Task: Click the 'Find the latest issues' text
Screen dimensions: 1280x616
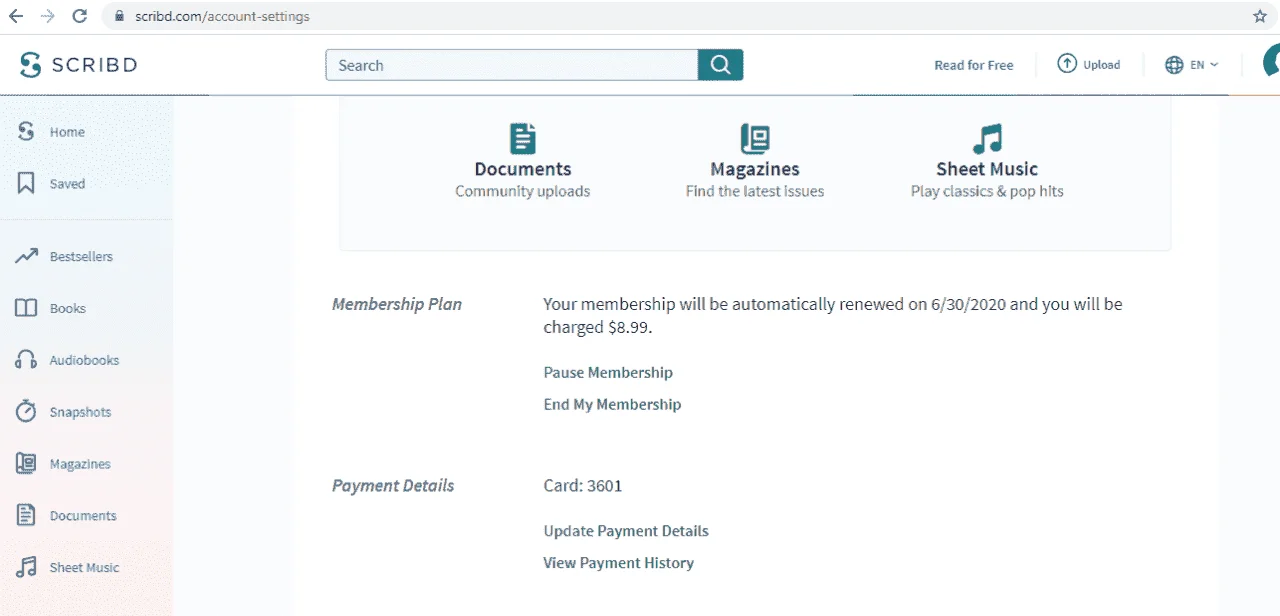Action: [x=755, y=191]
